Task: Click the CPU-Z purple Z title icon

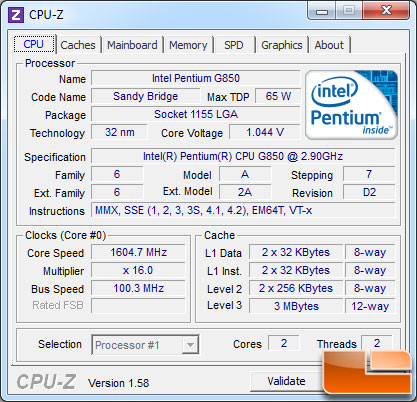Action: click(16, 15)
